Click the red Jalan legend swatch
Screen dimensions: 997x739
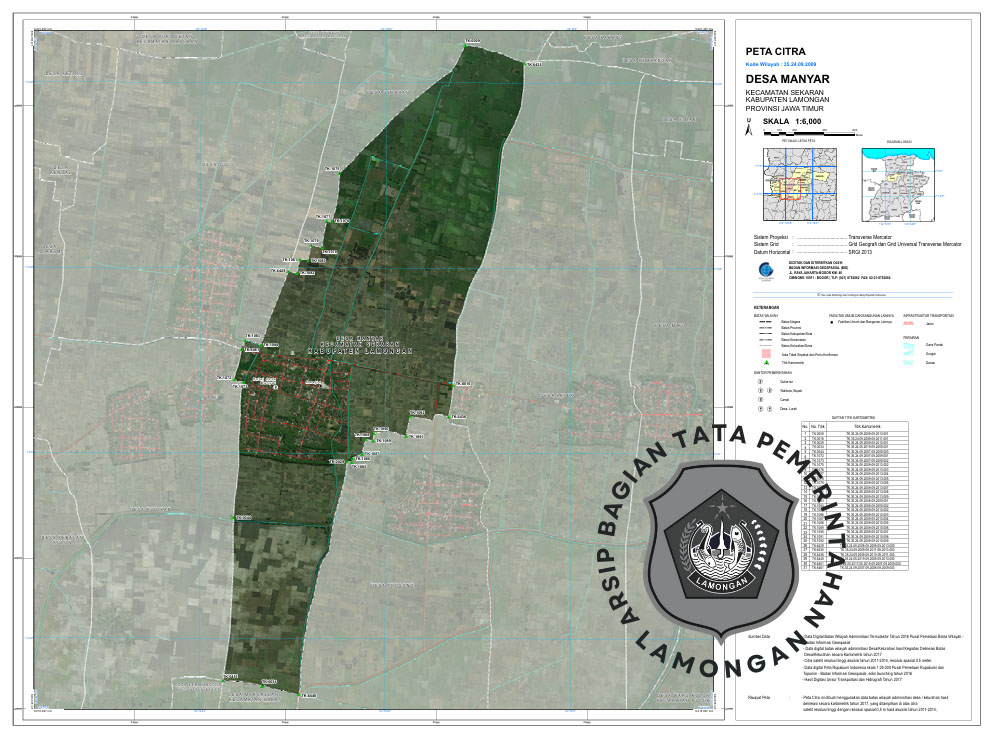click(910, 323)
